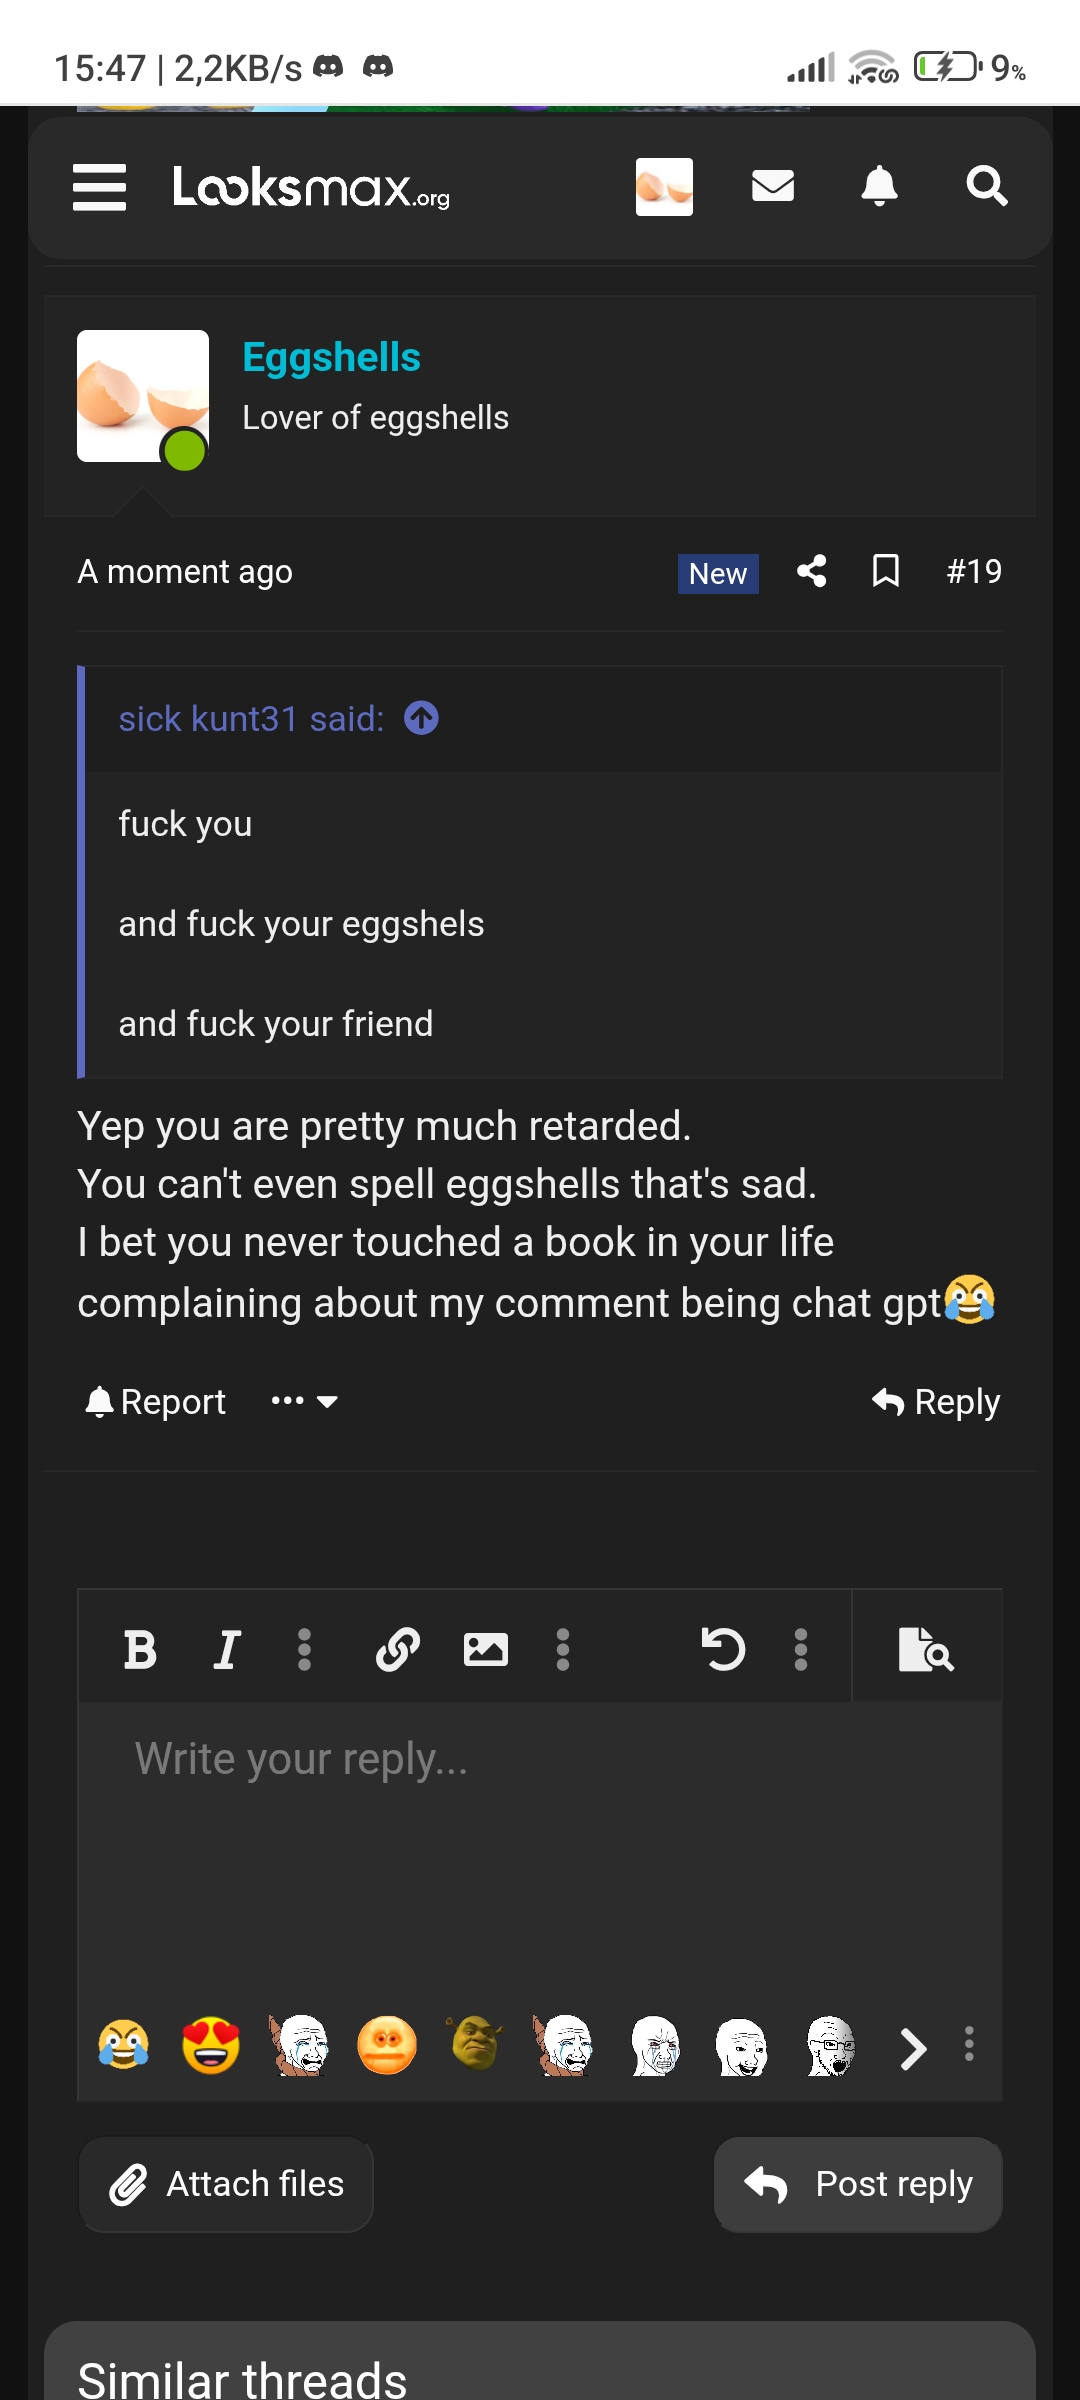1080x2400 pixels.
Task: Open the private messages envelope icon
Action: 773,186
